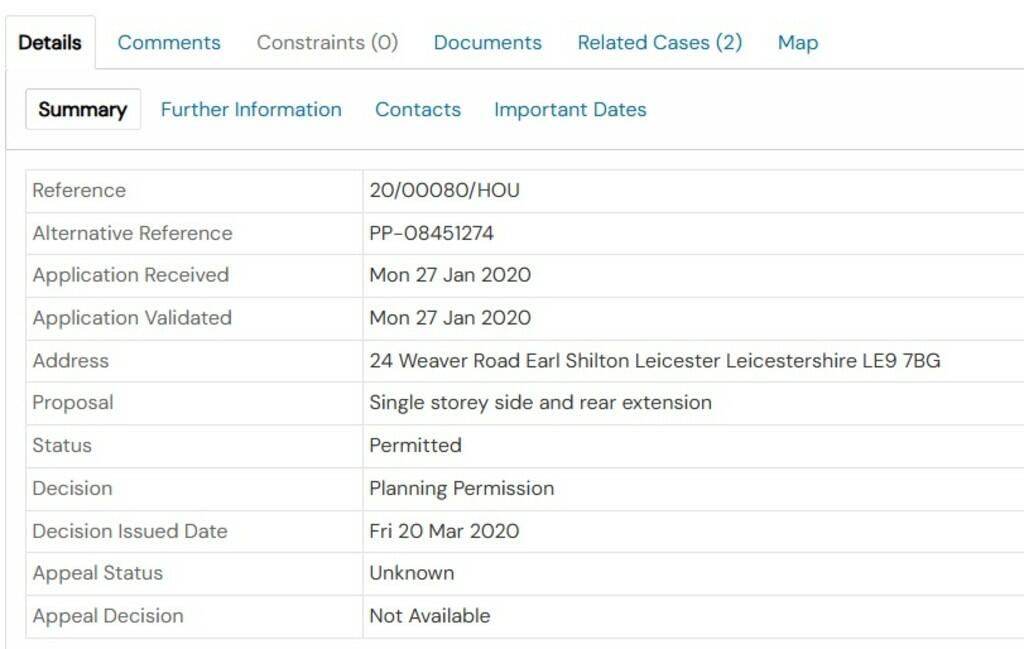Click the reference number 20/00080/HOU
Viewport: 1024px width, 649px height.
click(444, 190)
